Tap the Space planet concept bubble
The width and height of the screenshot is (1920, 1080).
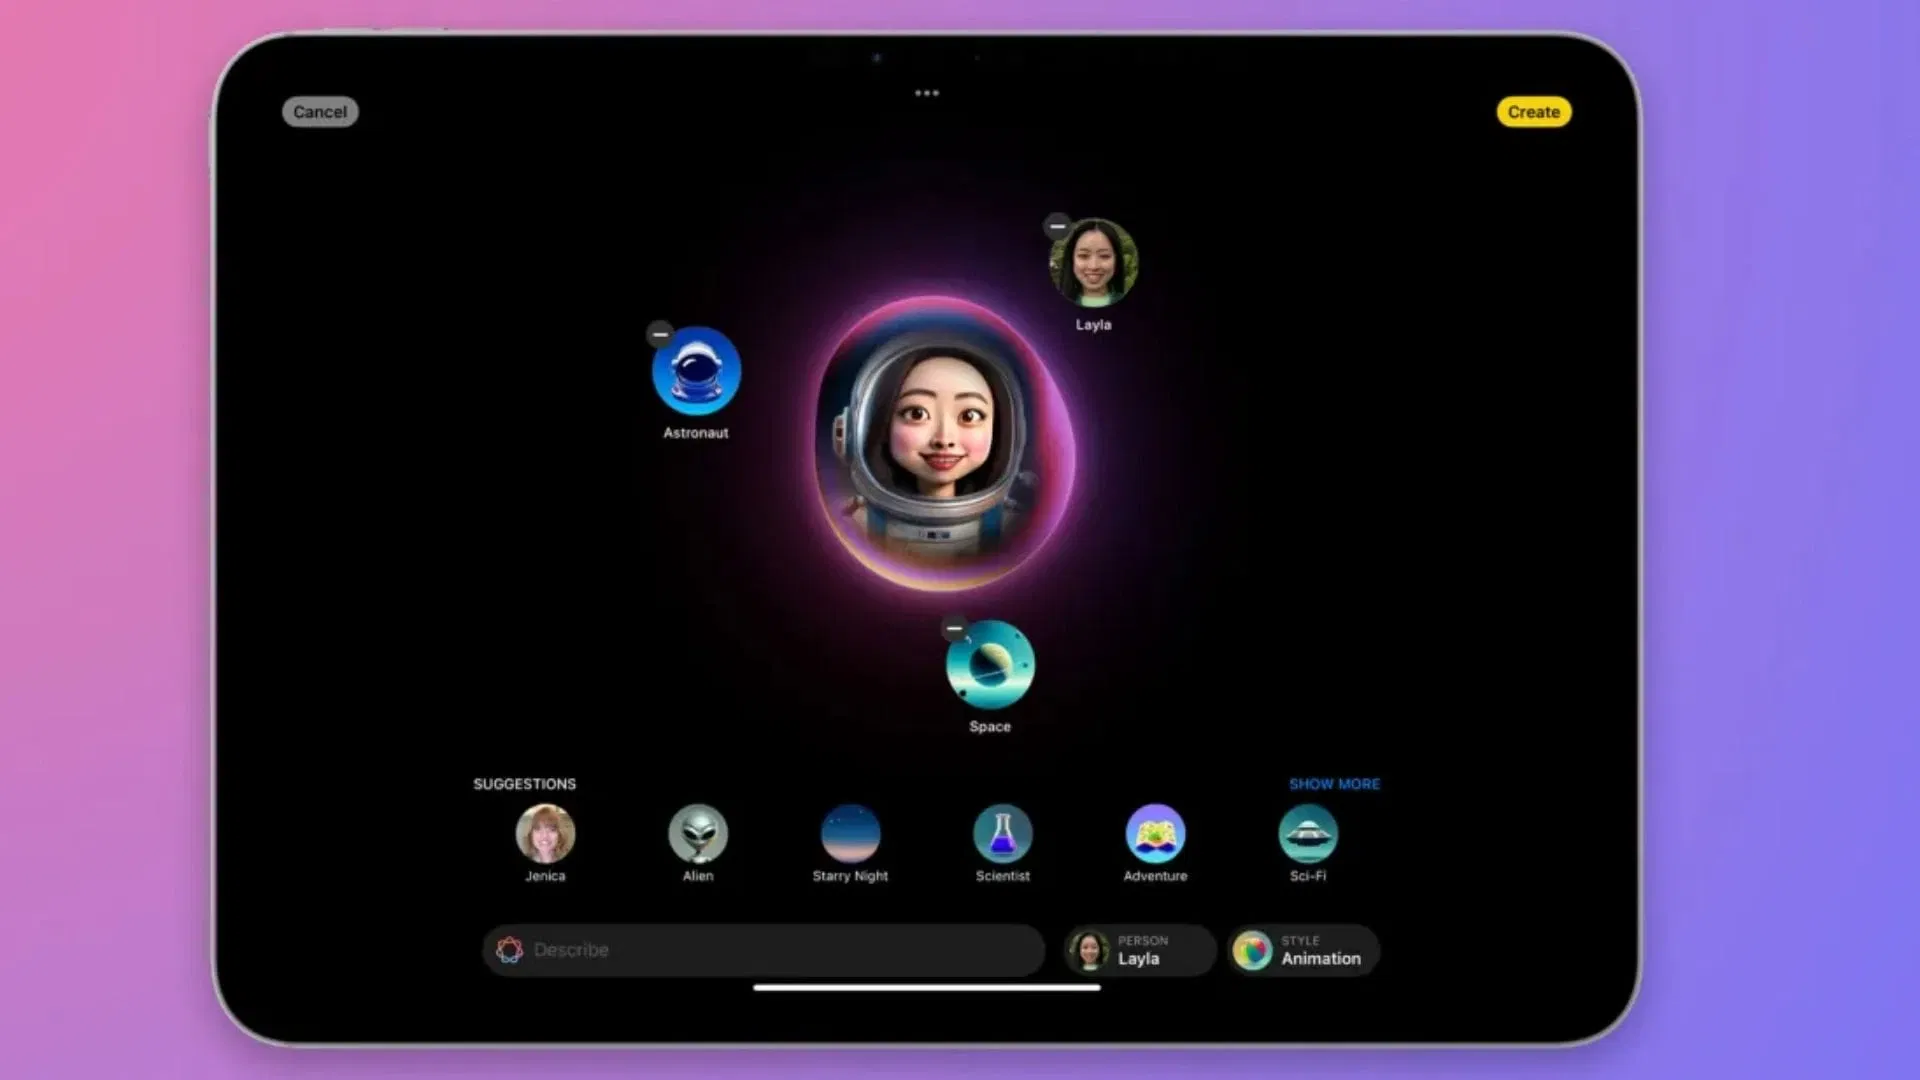pyautogui.click(x=990, y=665)
